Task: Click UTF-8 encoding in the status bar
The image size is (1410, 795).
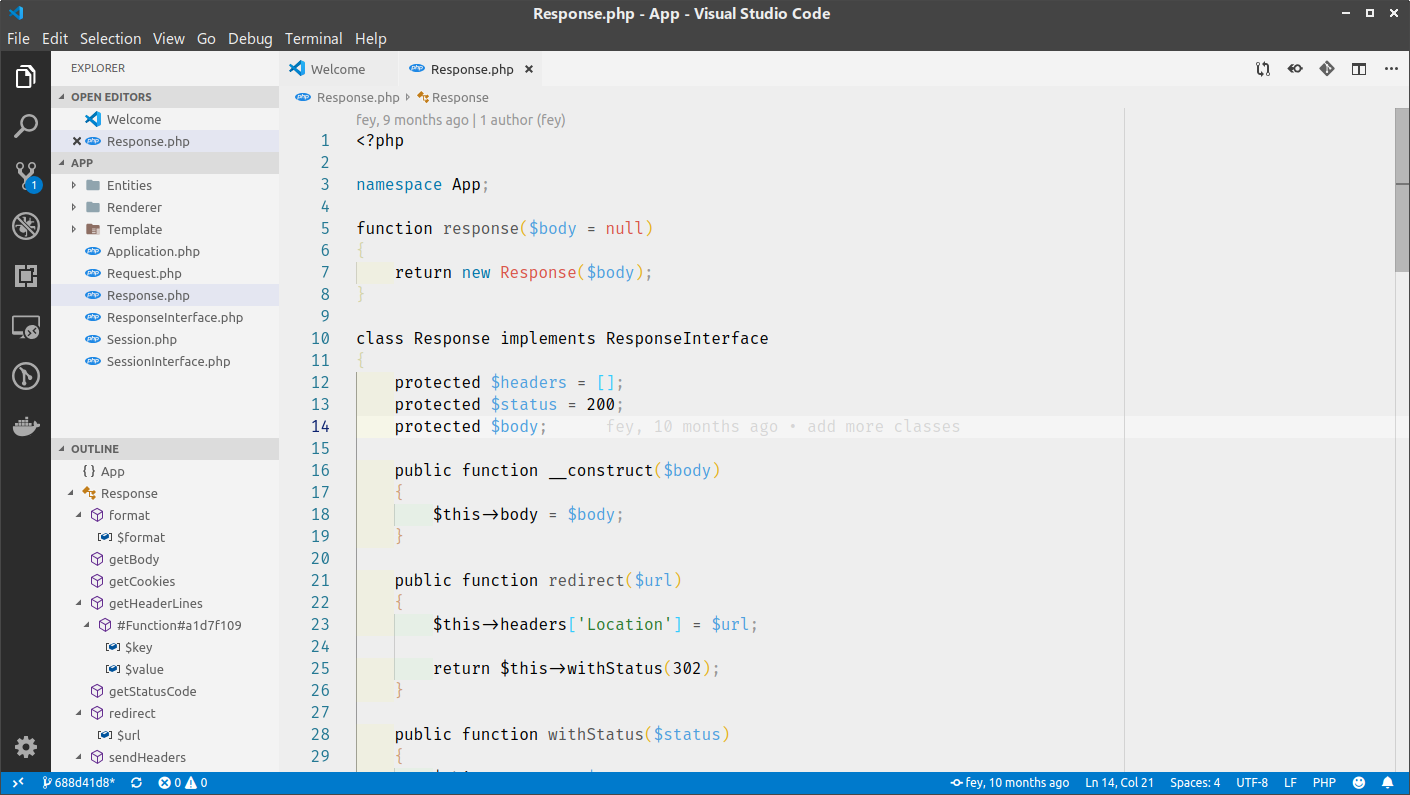Action: 1252,782
